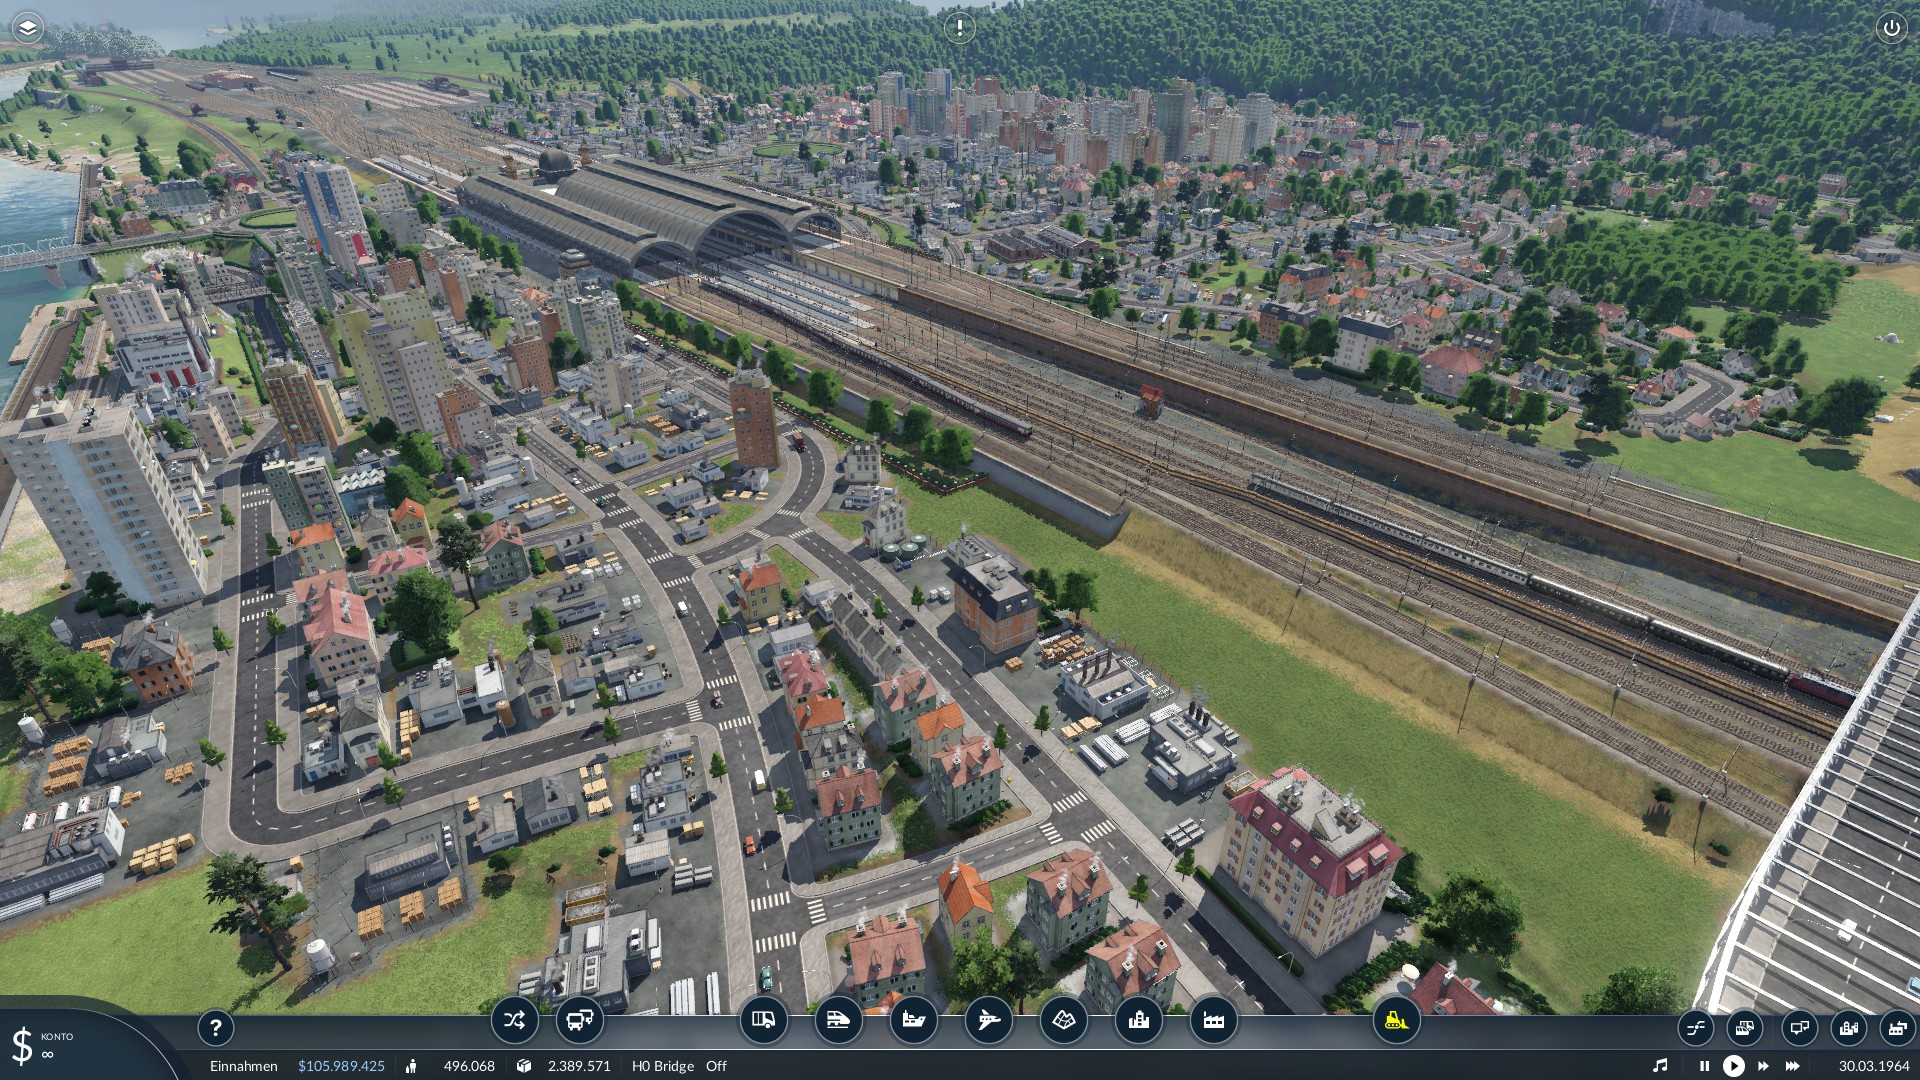Viewport: 1920px width, 1080px height.
Task: Click the population count 496.068
Action: pyautogui.click(x=469, y=1066)
